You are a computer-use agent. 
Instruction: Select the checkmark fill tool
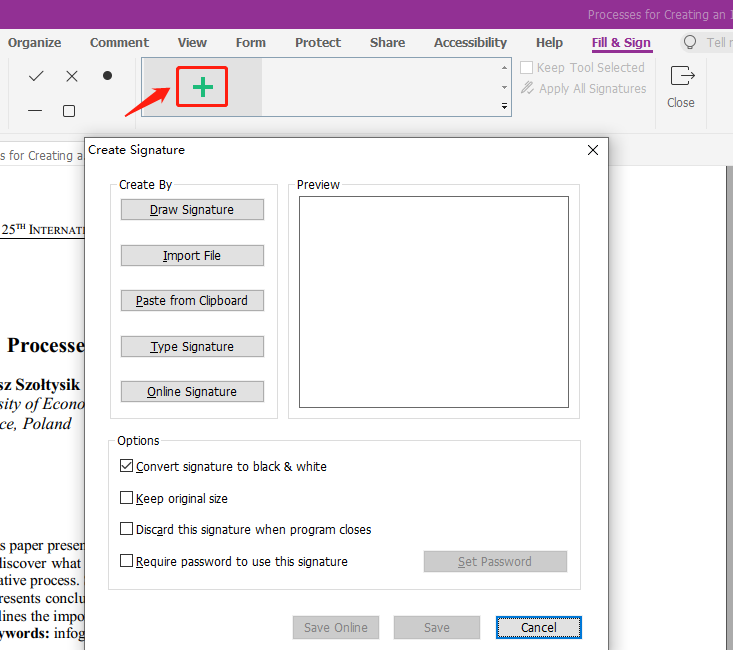tap(36, 76)
